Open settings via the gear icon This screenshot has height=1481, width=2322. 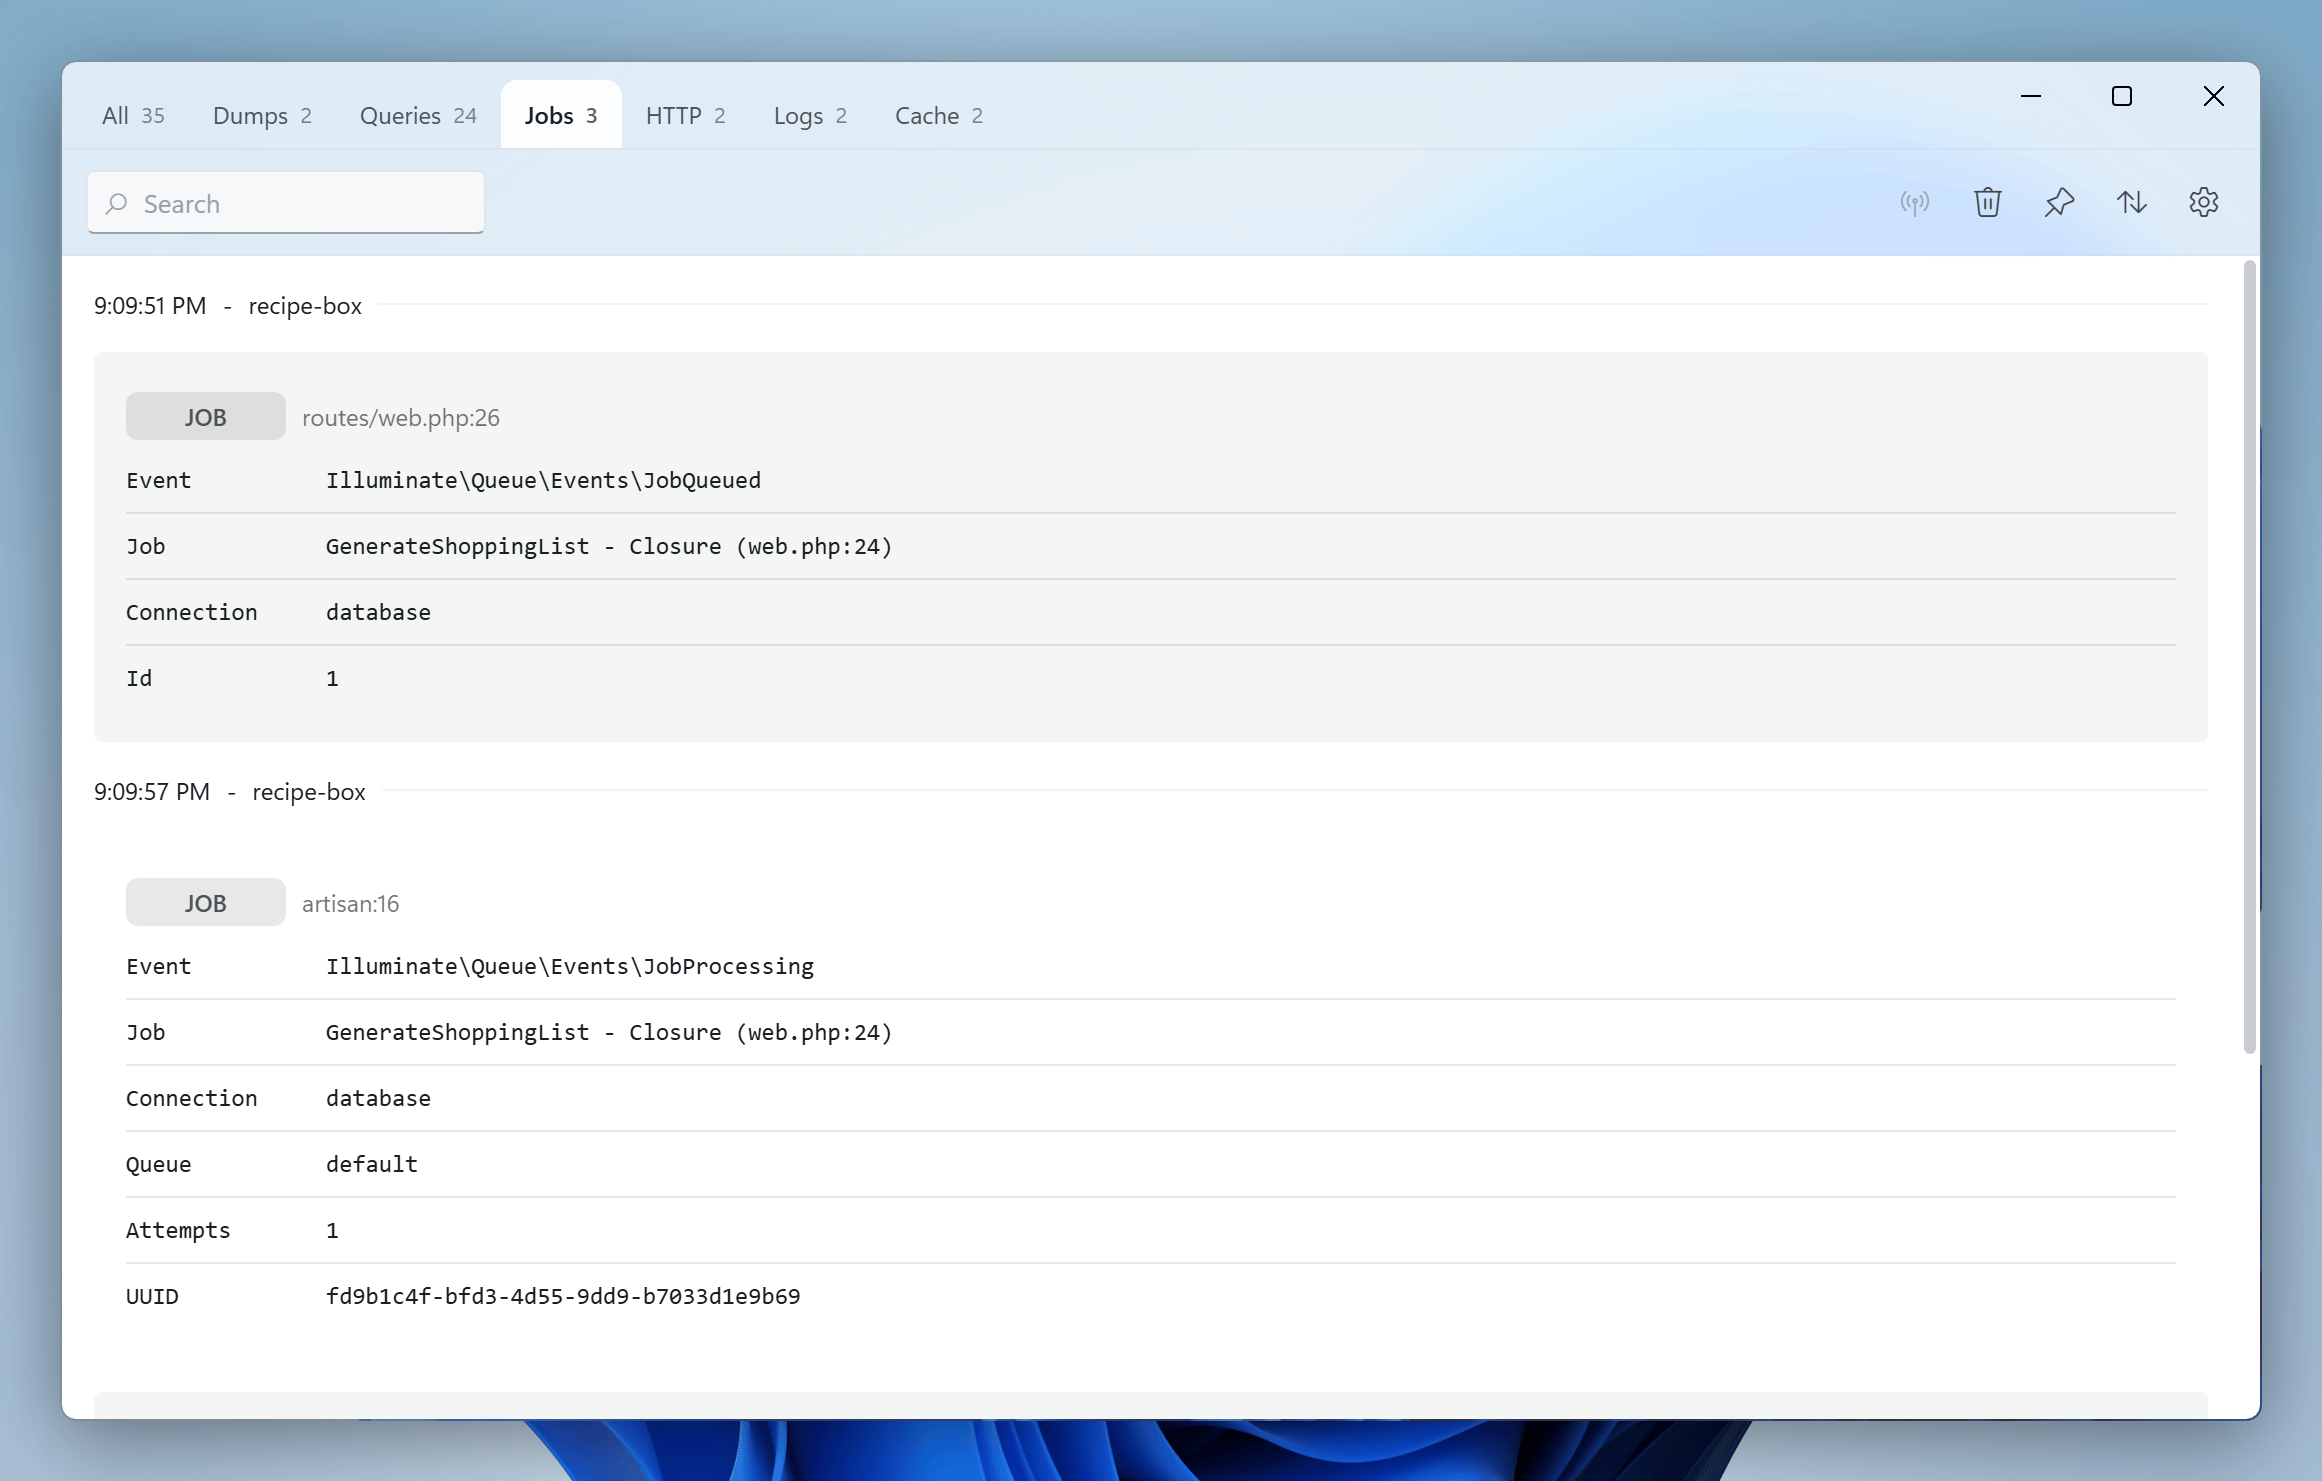click(2203, 203)
